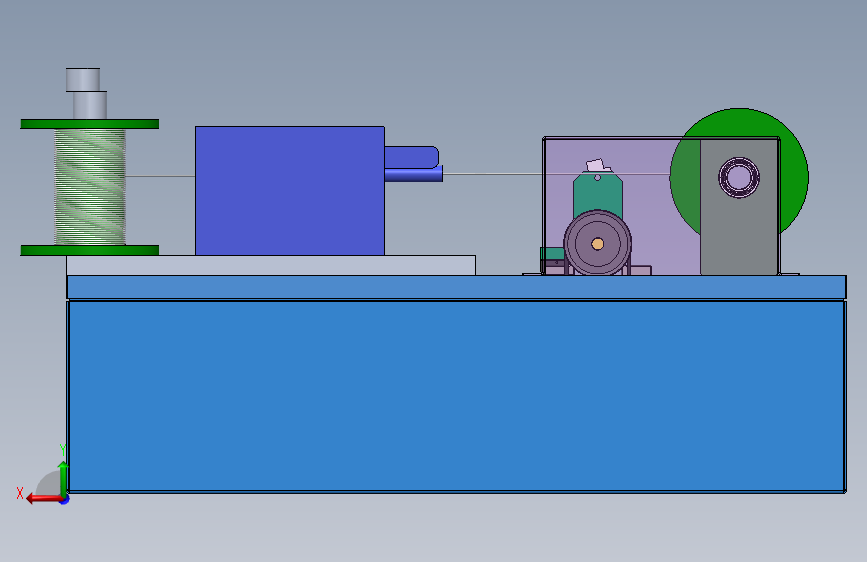This screenshot has width=867, height=562.
Task: Click the blue Z axis dot at triad origin
Action: 65,499
